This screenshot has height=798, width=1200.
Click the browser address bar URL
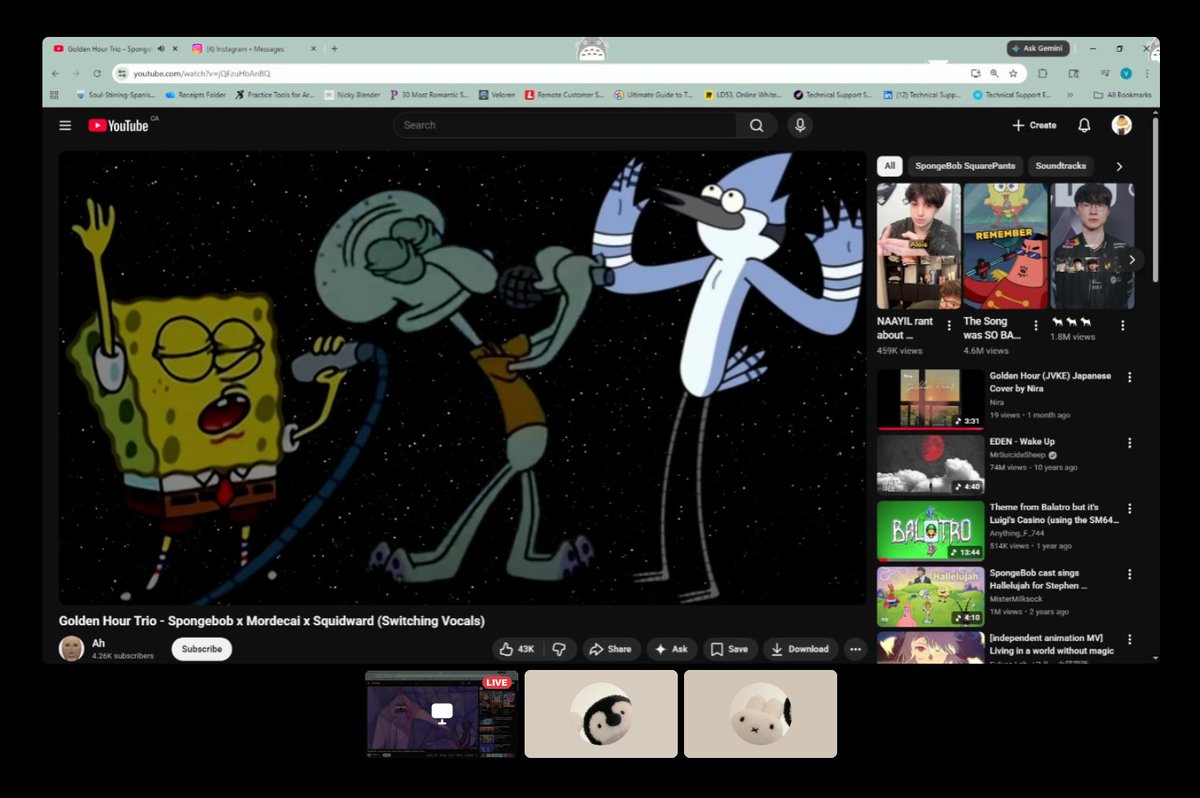pyautogui.click(x=202, y=73)
